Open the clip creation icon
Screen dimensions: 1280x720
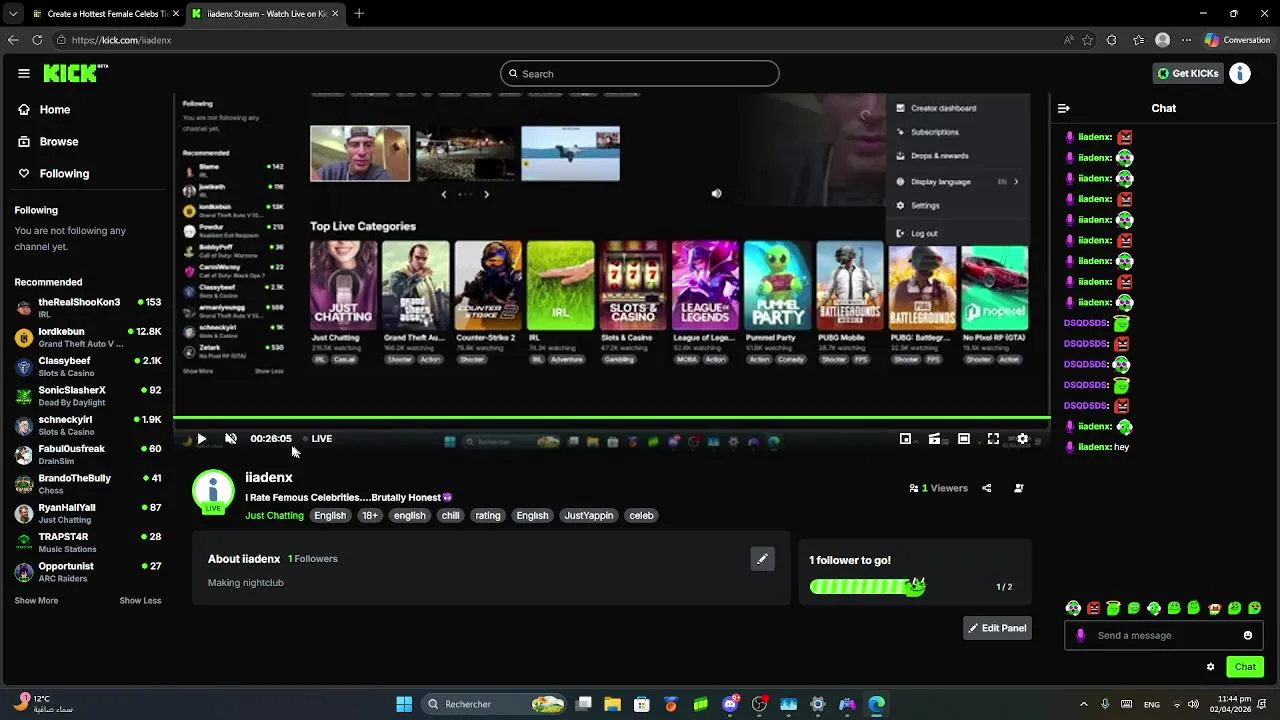pyautogui.click(x=934, y=438)
